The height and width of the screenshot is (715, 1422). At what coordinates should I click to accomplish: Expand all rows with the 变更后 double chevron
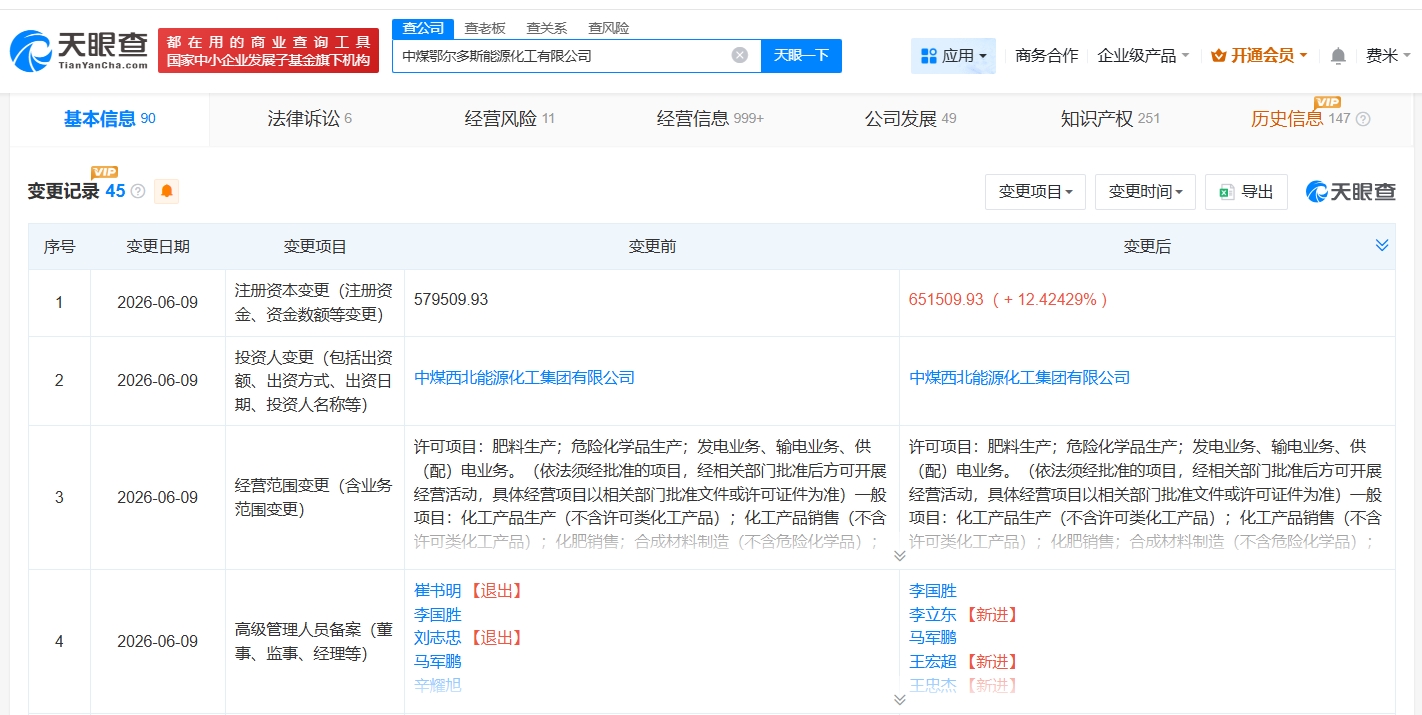click(x=1382, y=246)
